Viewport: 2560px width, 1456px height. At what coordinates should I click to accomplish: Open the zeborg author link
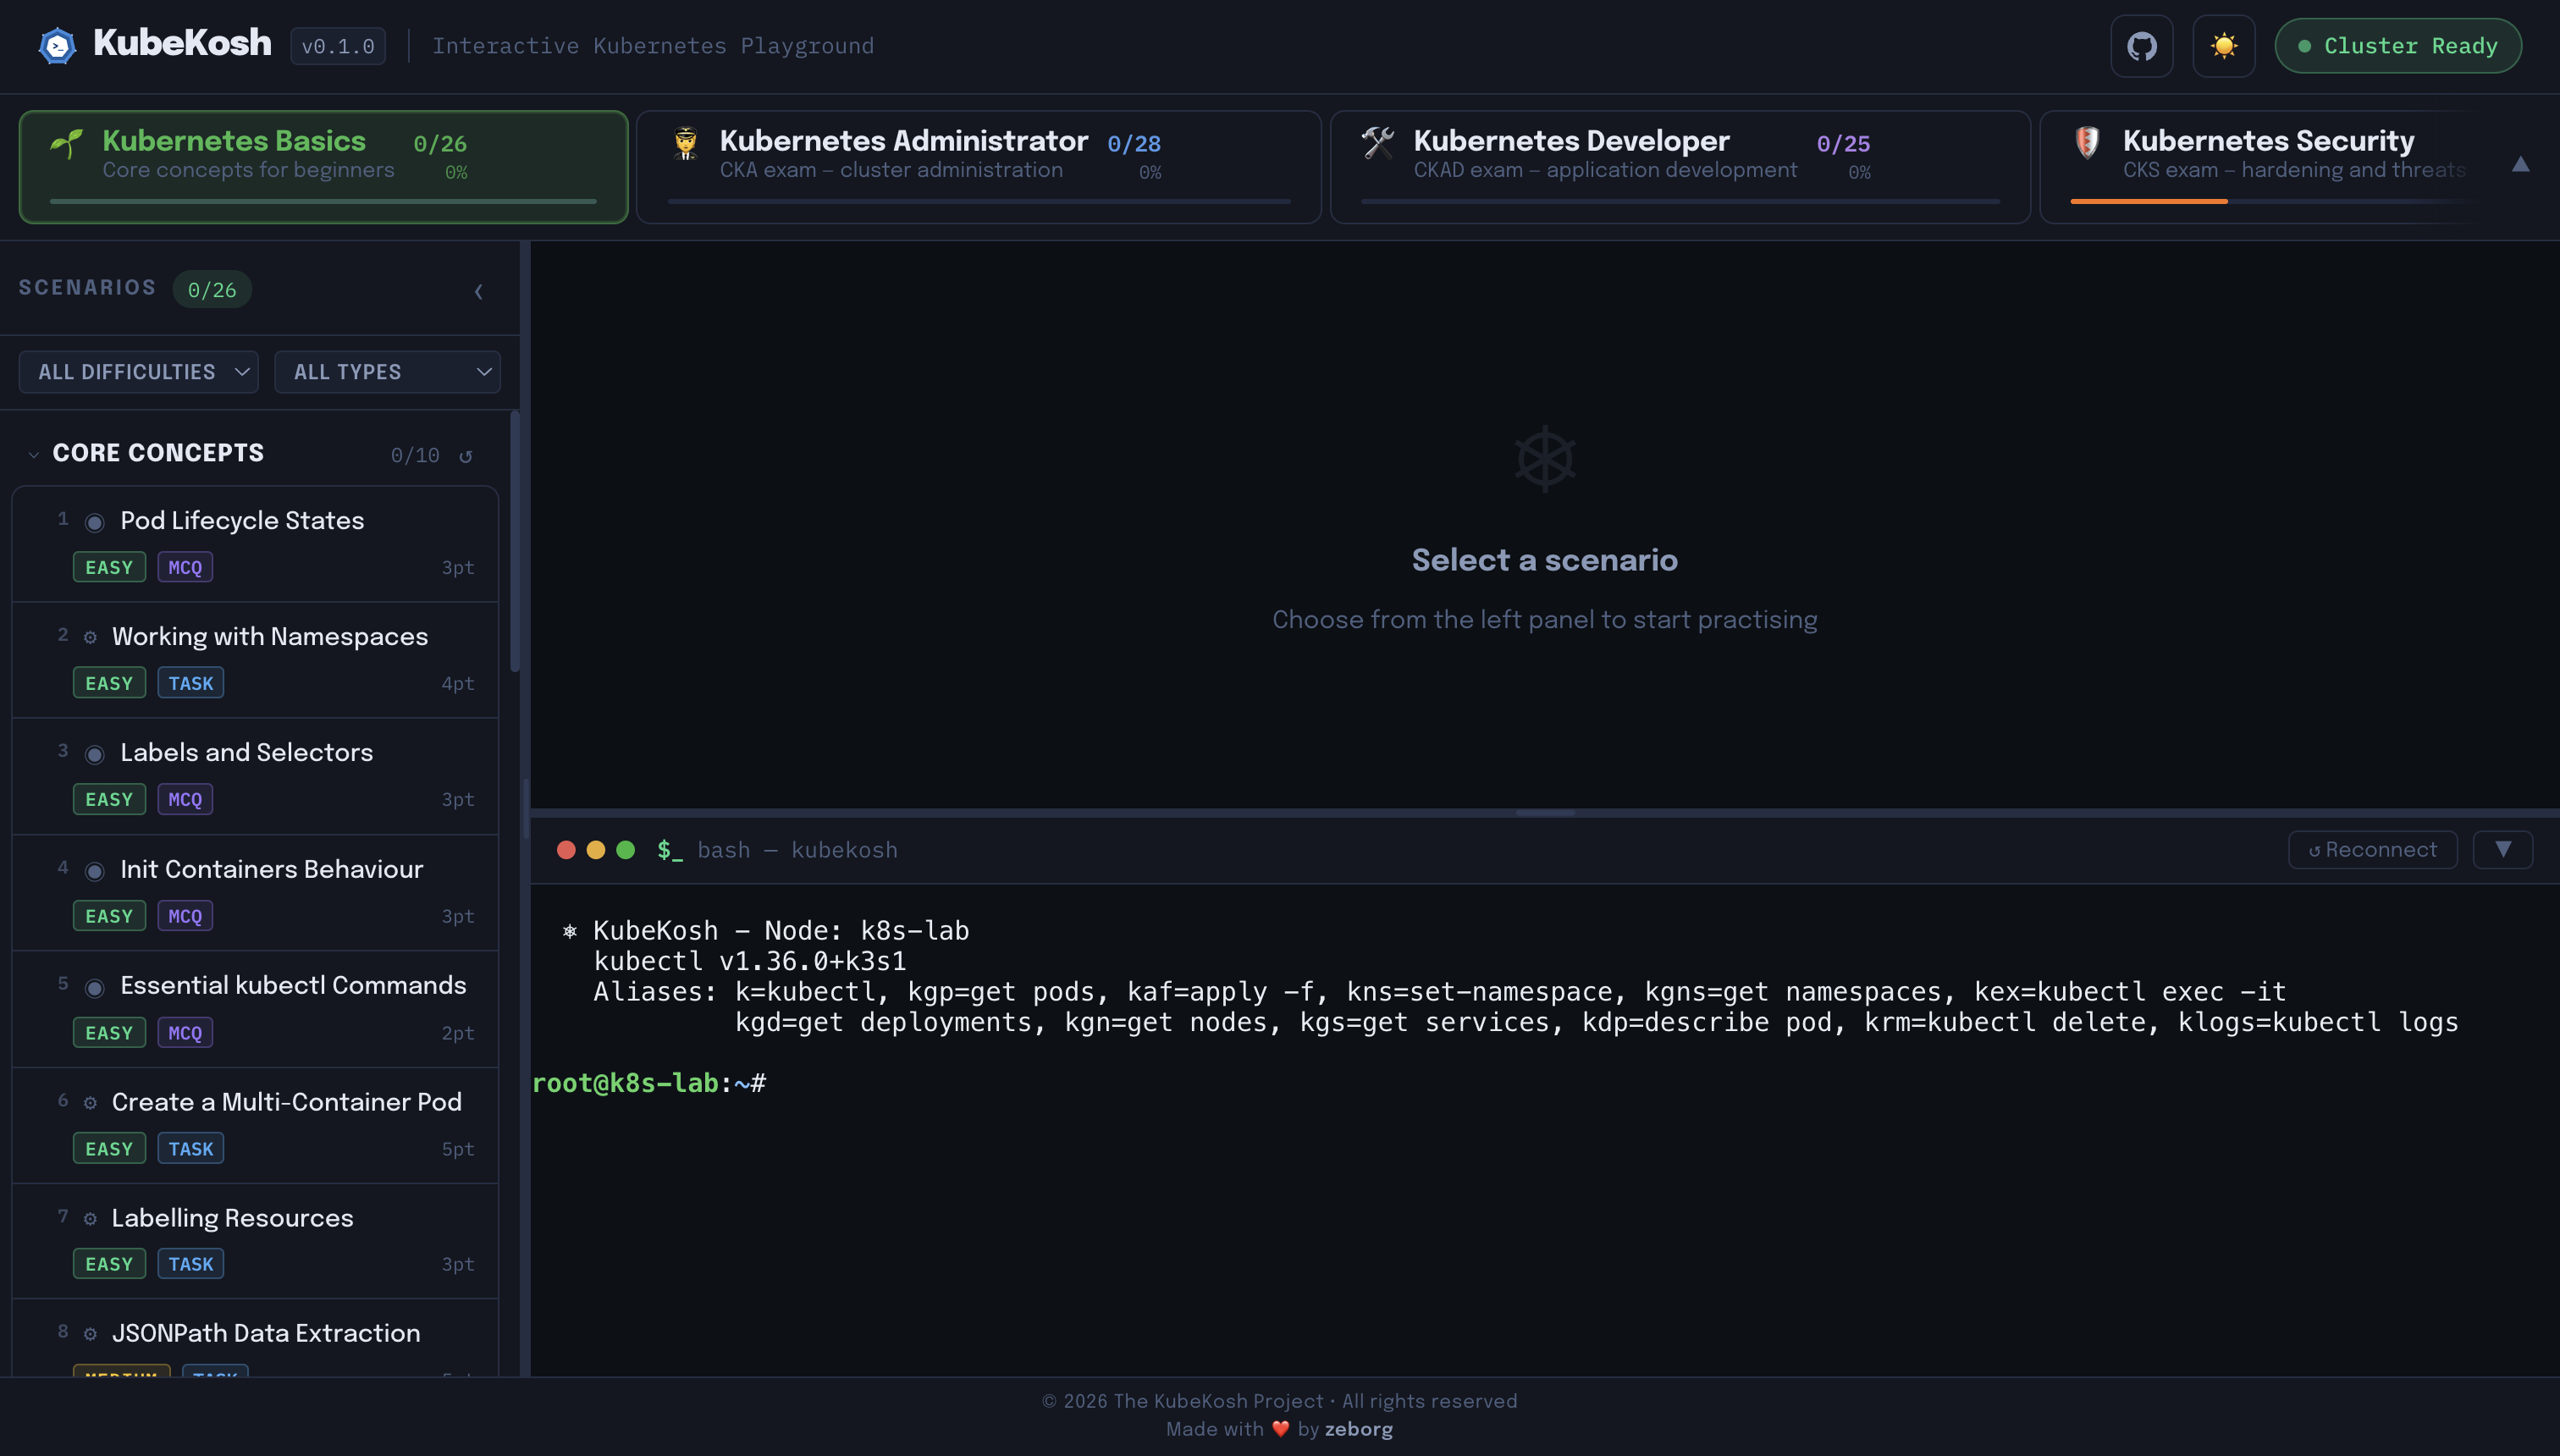click(x=1358, y=1429)
